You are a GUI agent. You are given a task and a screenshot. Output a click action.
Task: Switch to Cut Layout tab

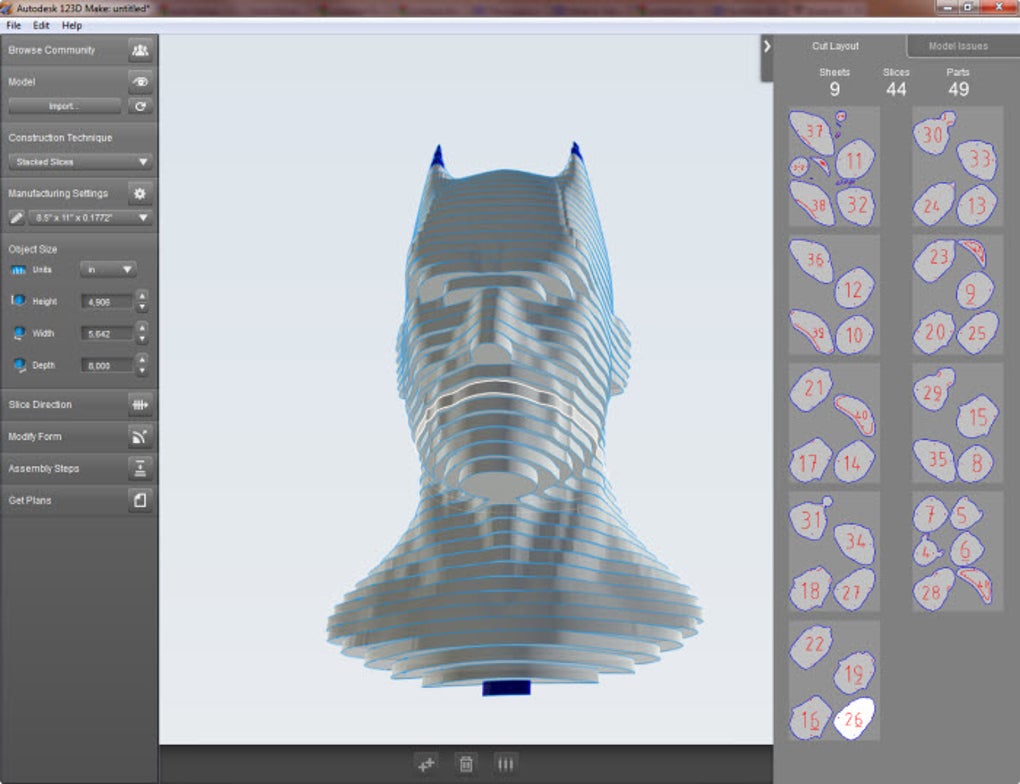click(835, 46)
